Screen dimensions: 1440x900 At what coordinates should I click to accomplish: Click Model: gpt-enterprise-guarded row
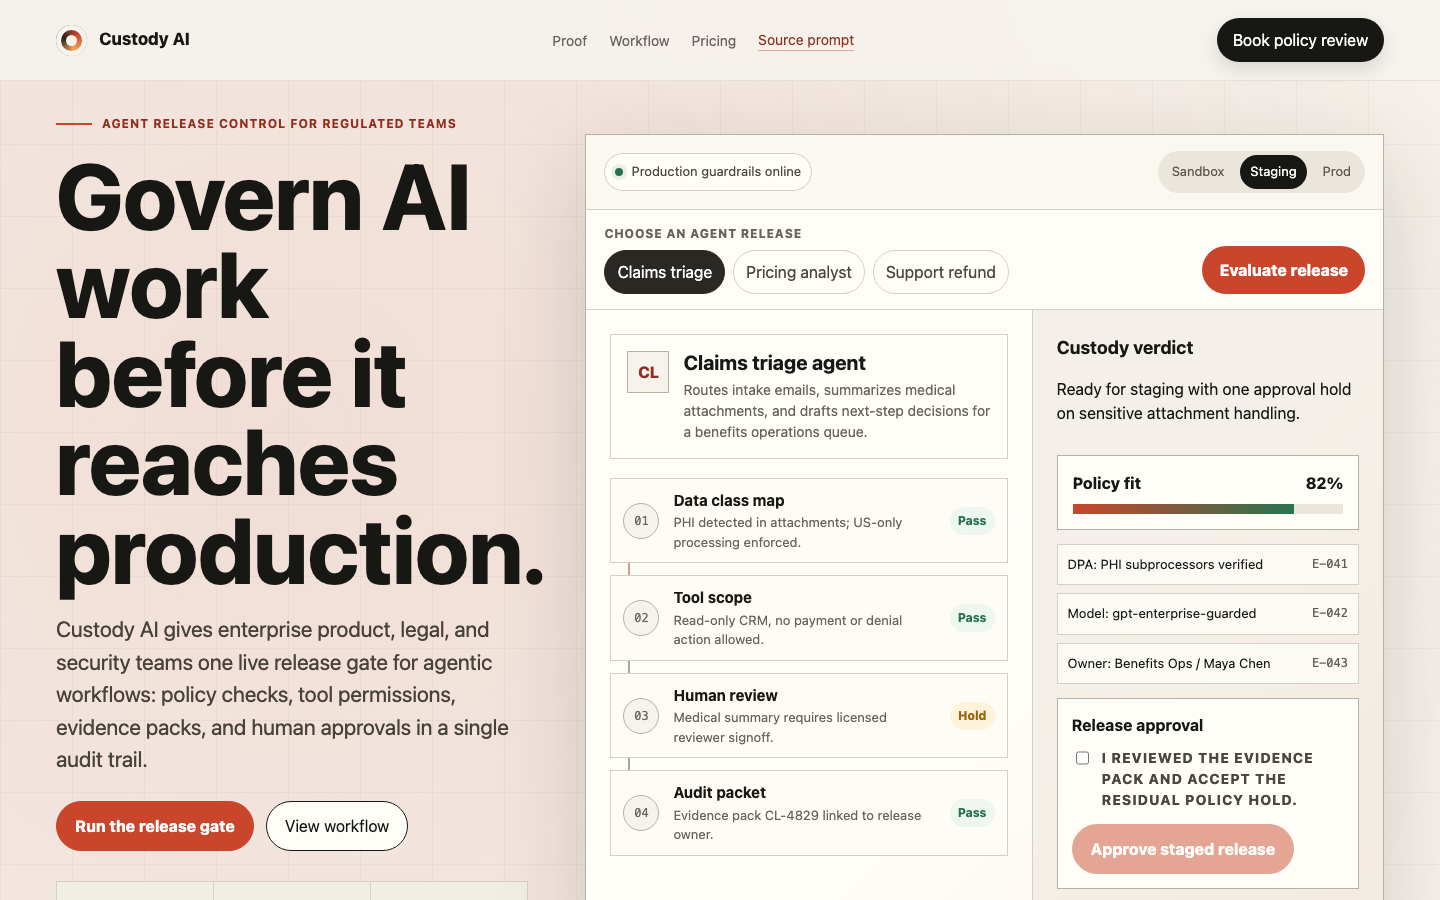[1208, 614]
